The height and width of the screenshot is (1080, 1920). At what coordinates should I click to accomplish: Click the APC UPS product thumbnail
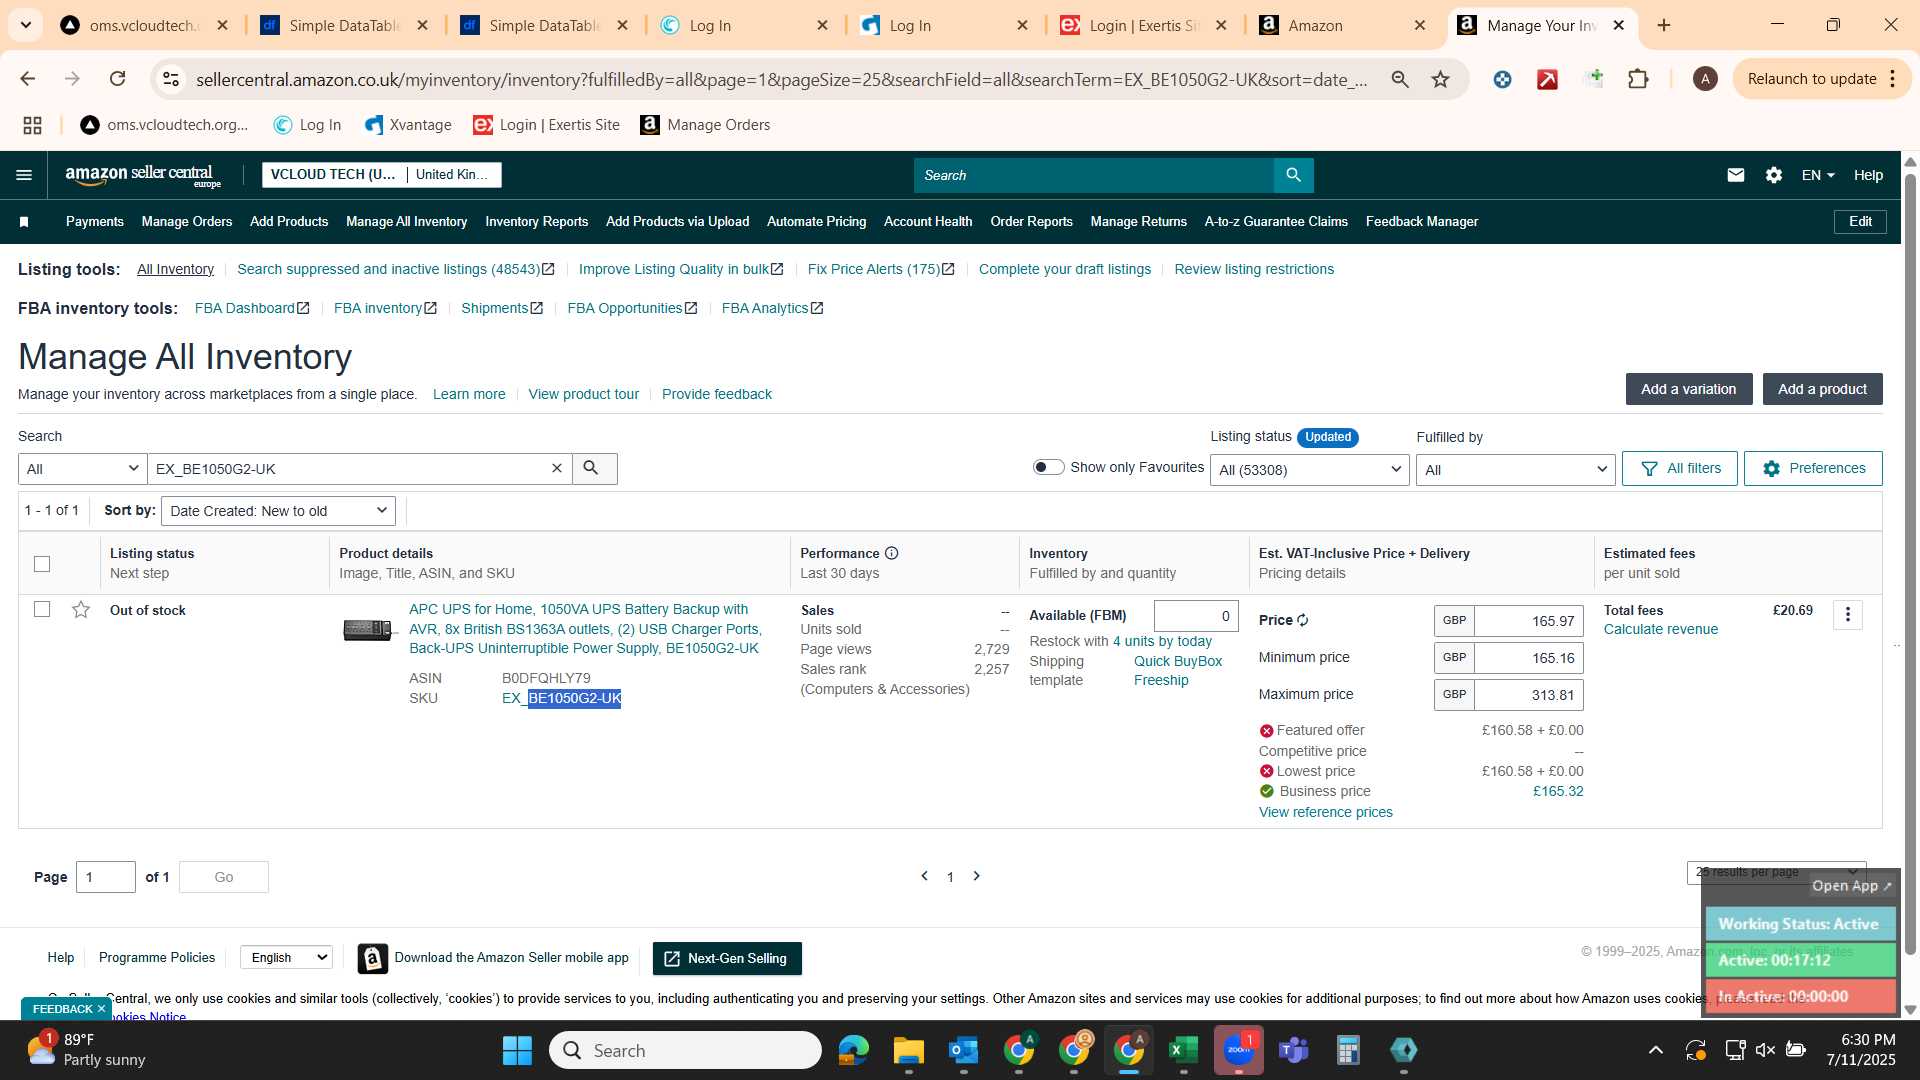pos(370,630)
